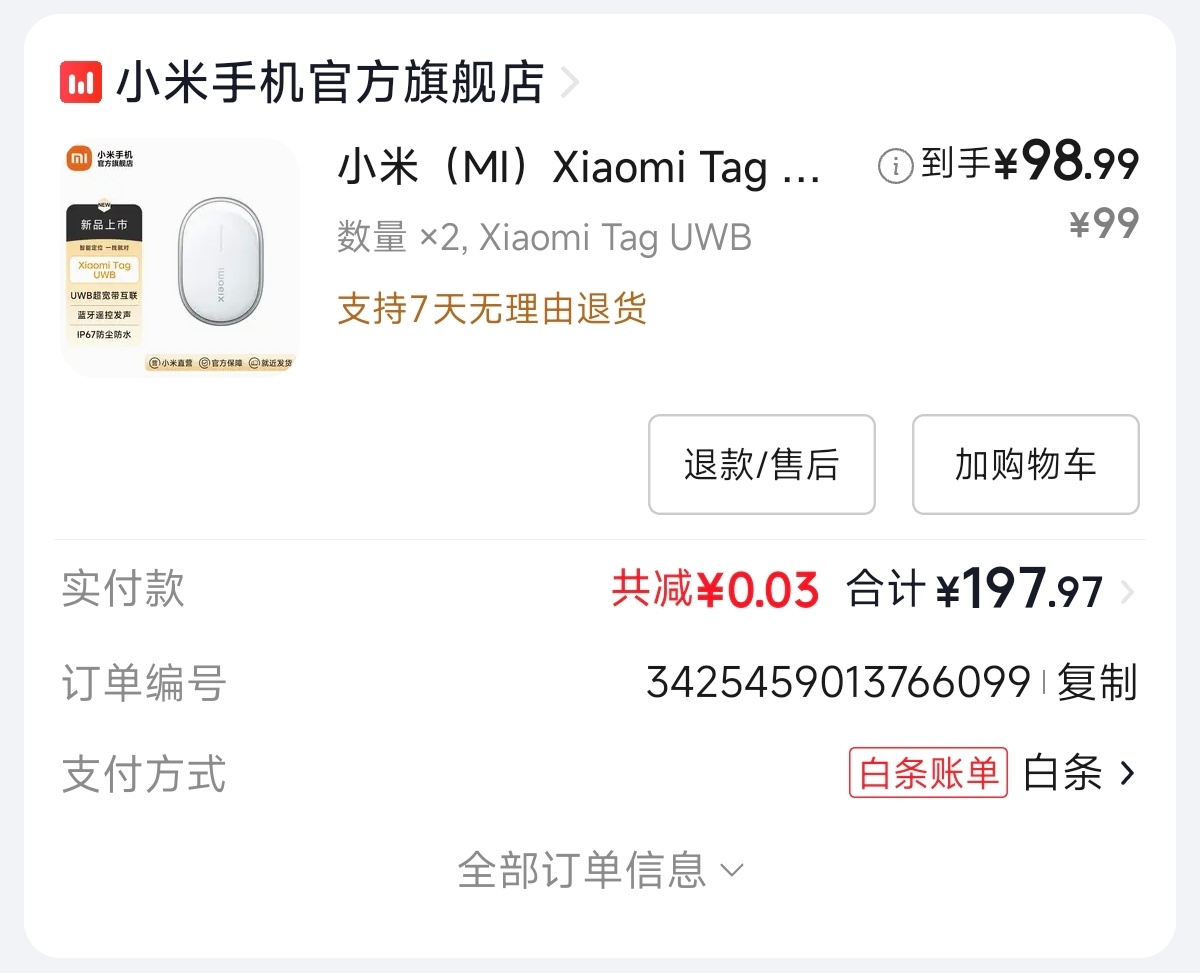Screen dimensions: 1200x973
Task: Expand 全部订单信息 full order details
Action: pyautogui.click(x=600, y=870)
